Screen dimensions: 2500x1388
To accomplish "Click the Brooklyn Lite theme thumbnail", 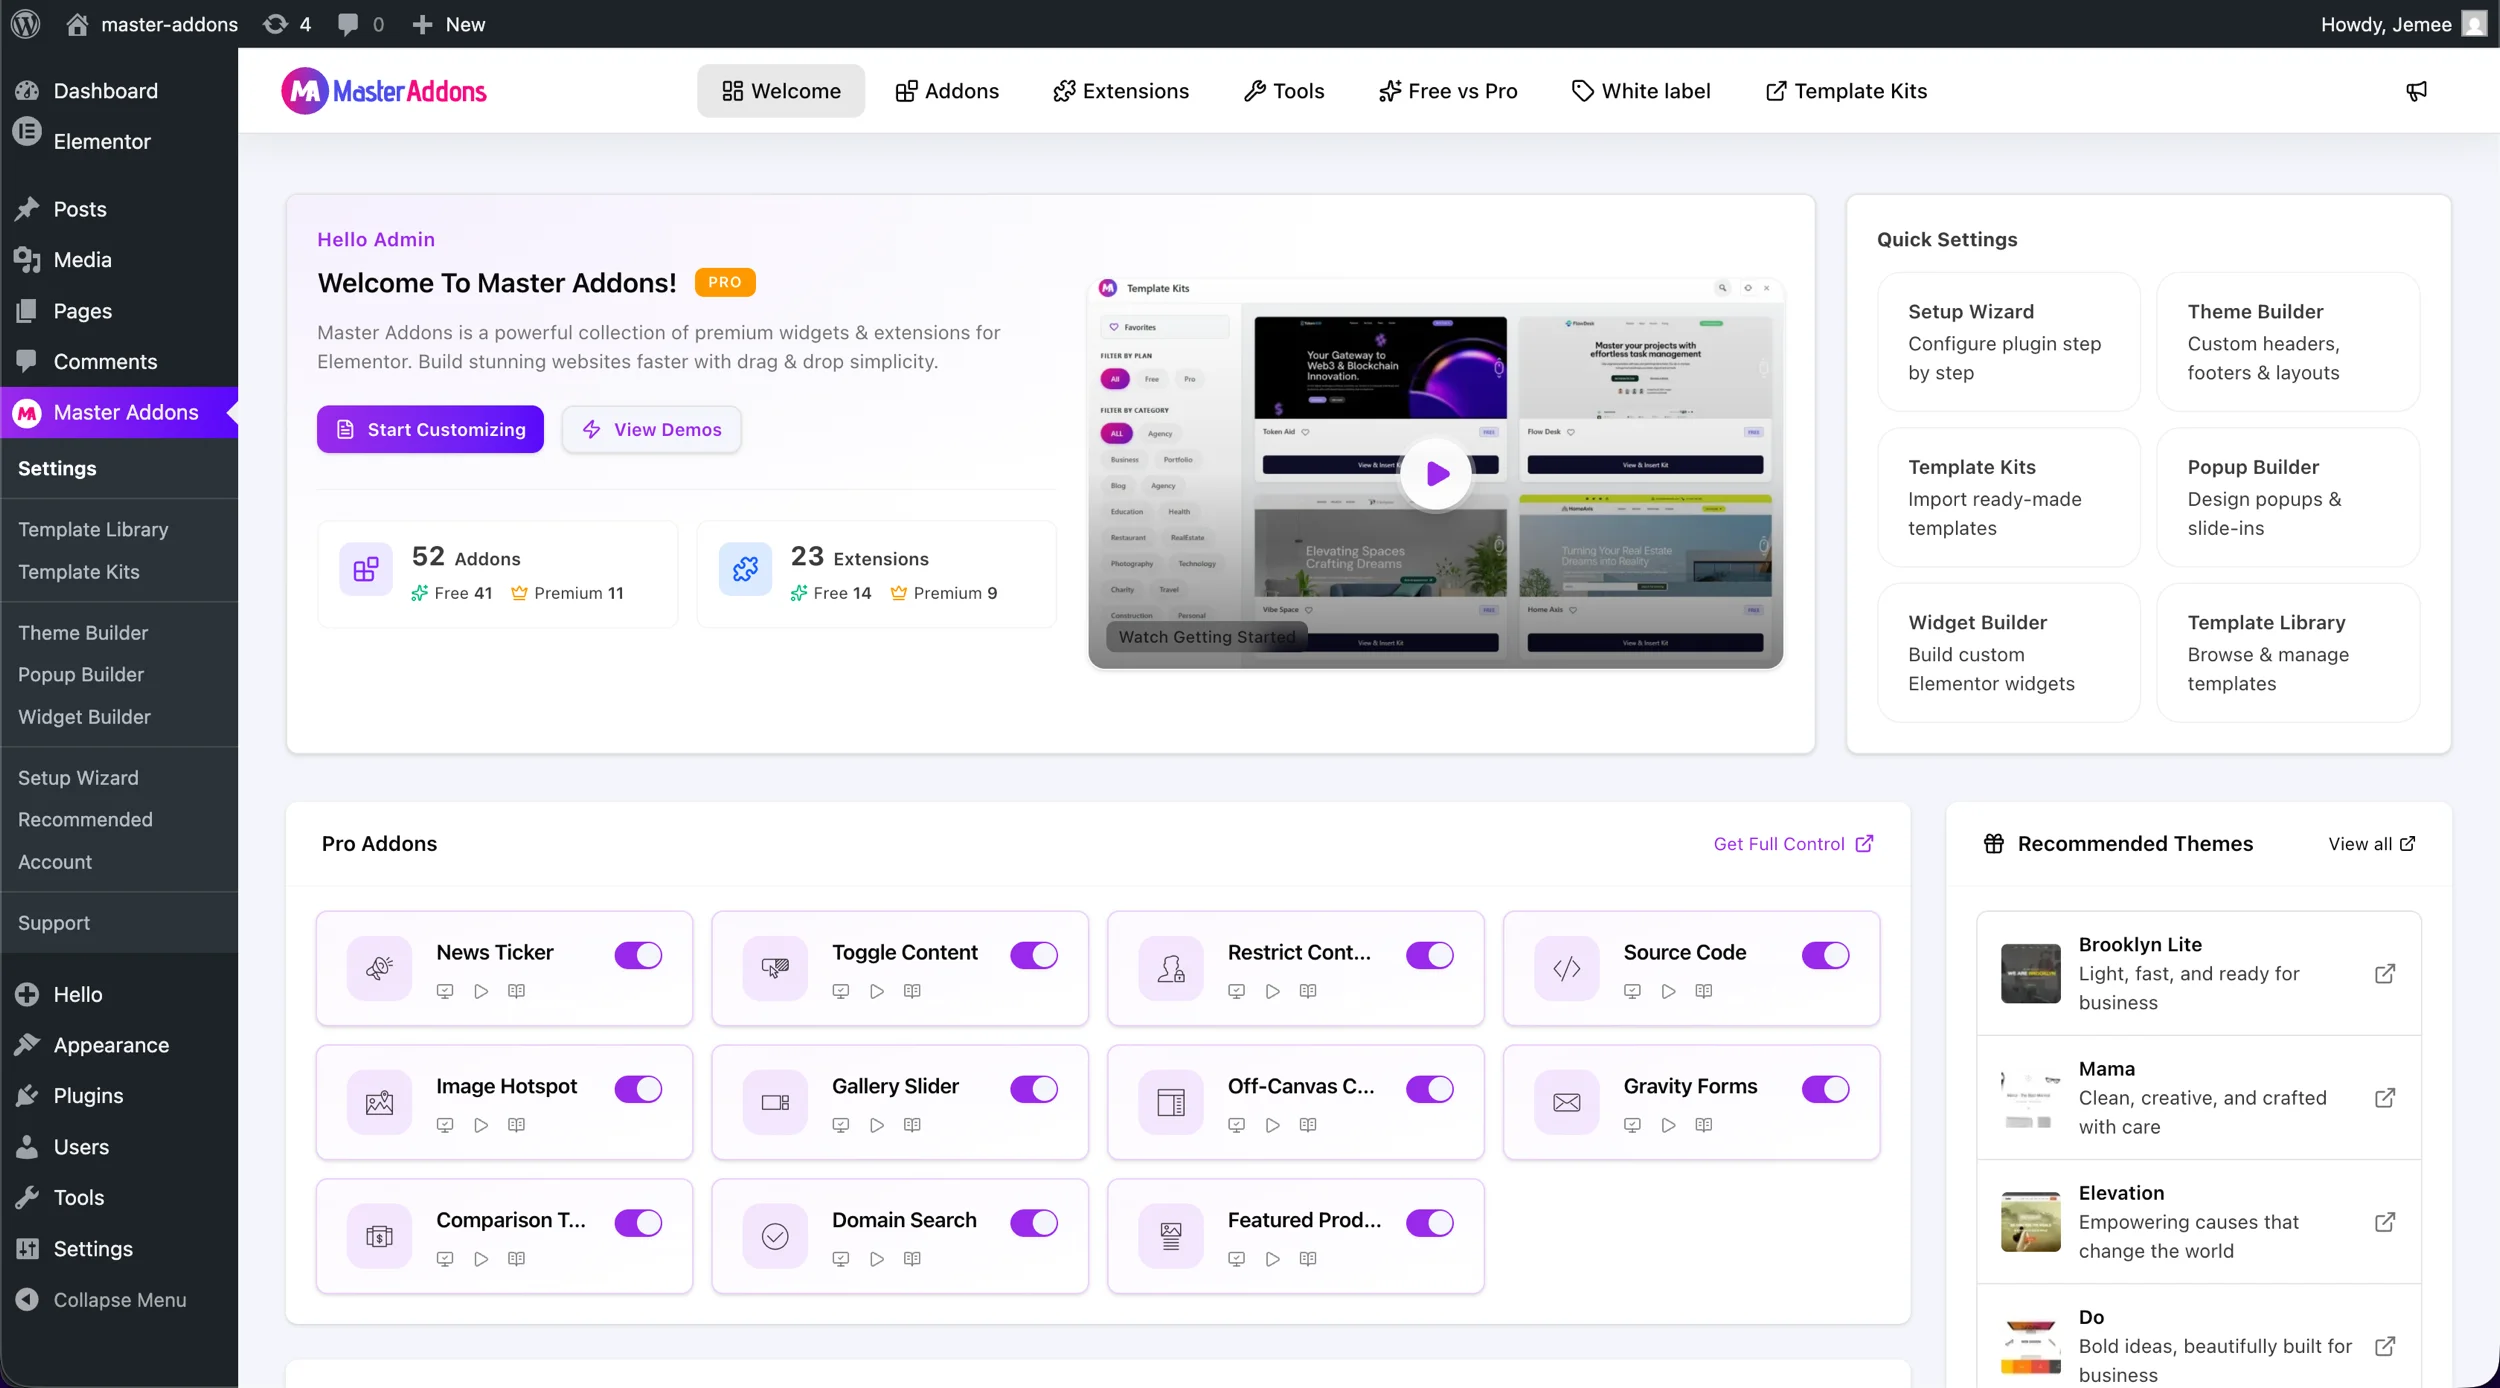I will tap(2030, 973).
